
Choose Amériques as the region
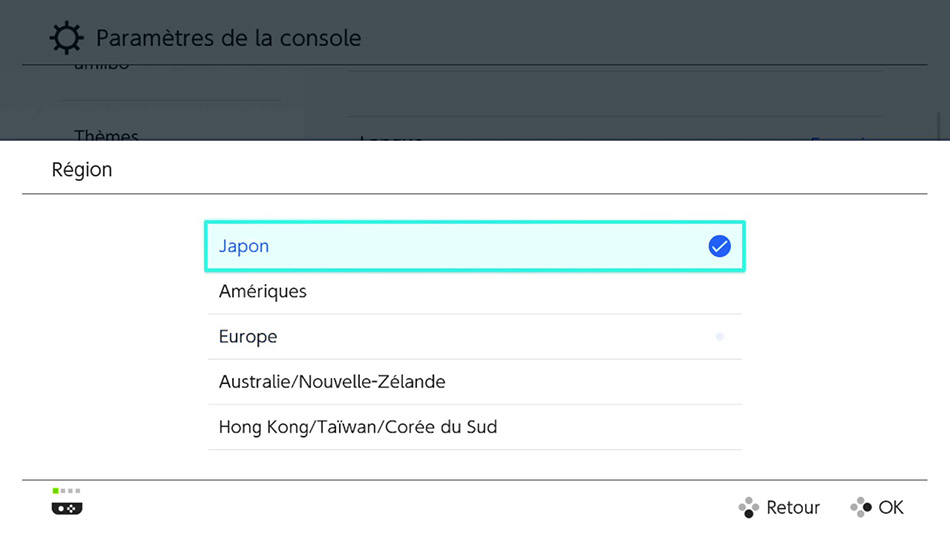coord(474,292)
